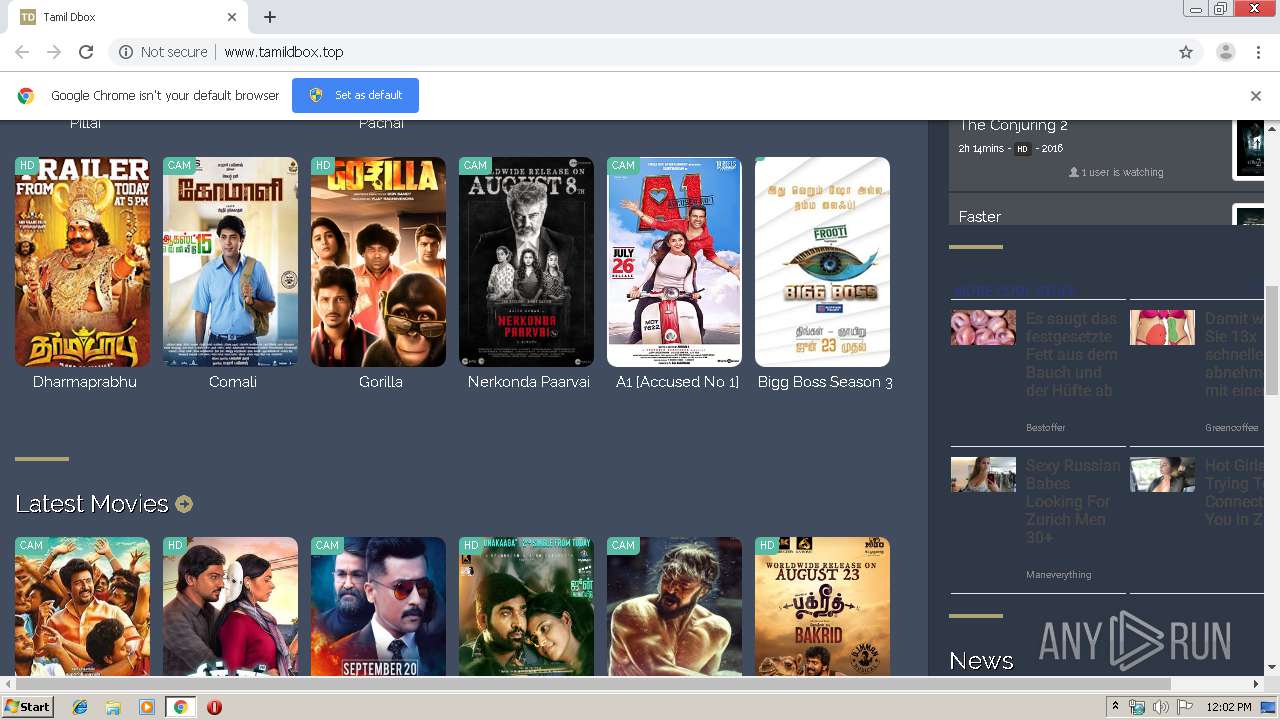Open Bakrid August 23 movie poster

pos(822,607)
